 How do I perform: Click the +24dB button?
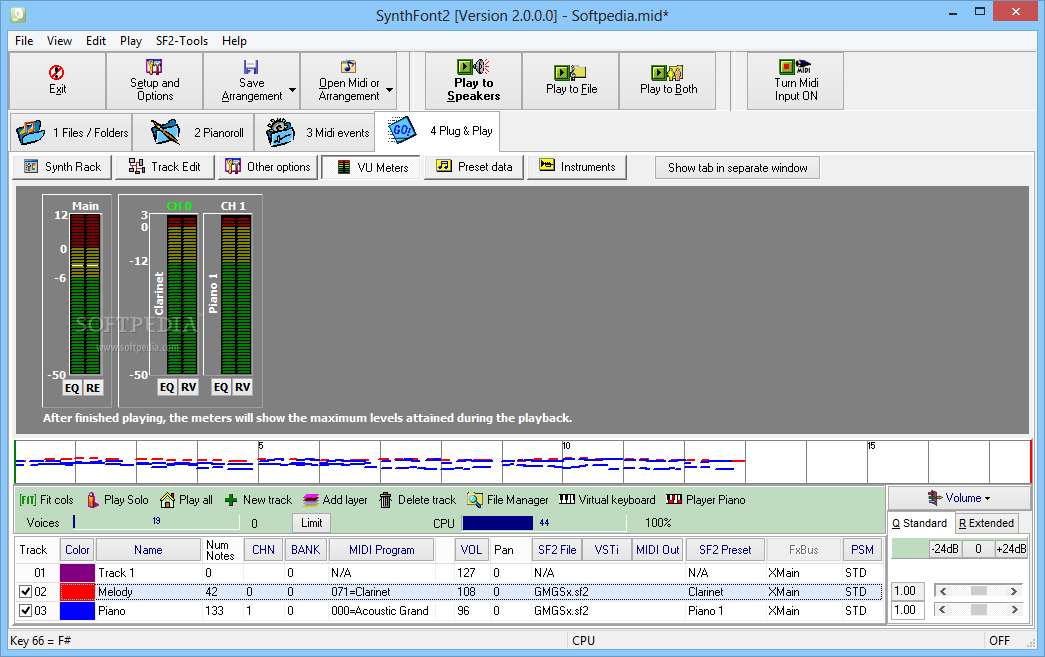pyautogui.click(x=1011, y=549)
